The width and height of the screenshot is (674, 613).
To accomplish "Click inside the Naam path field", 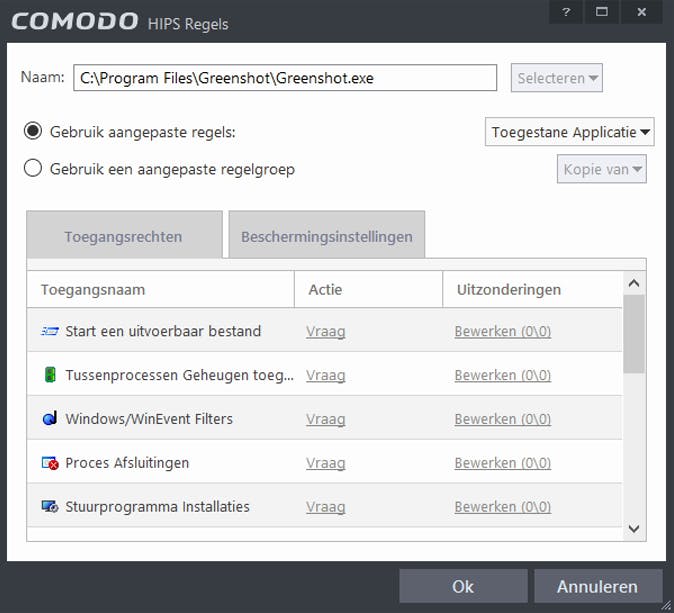I will 285,78.
